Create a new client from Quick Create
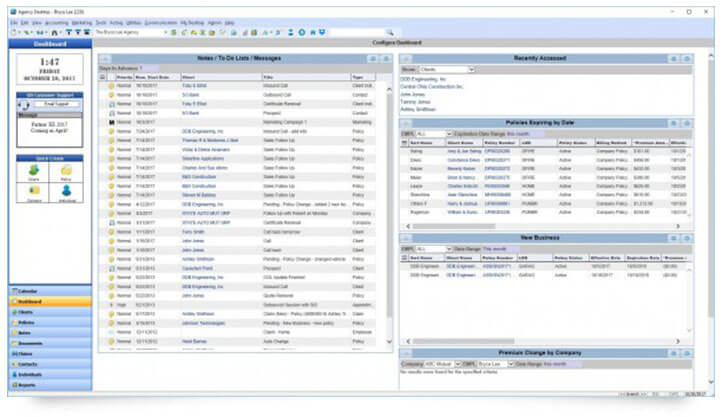 pyautogui.click(x=33, y=172)
